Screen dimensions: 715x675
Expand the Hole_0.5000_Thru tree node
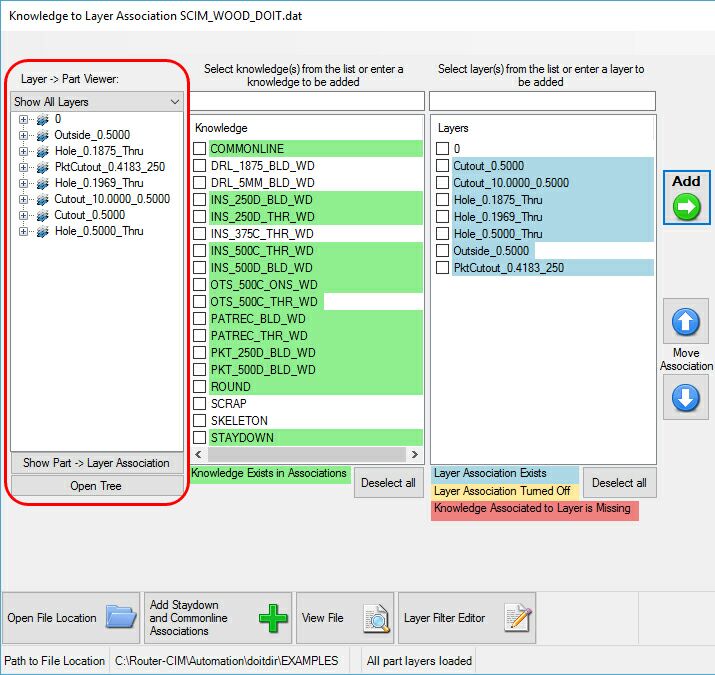click(x=23, y=231)
